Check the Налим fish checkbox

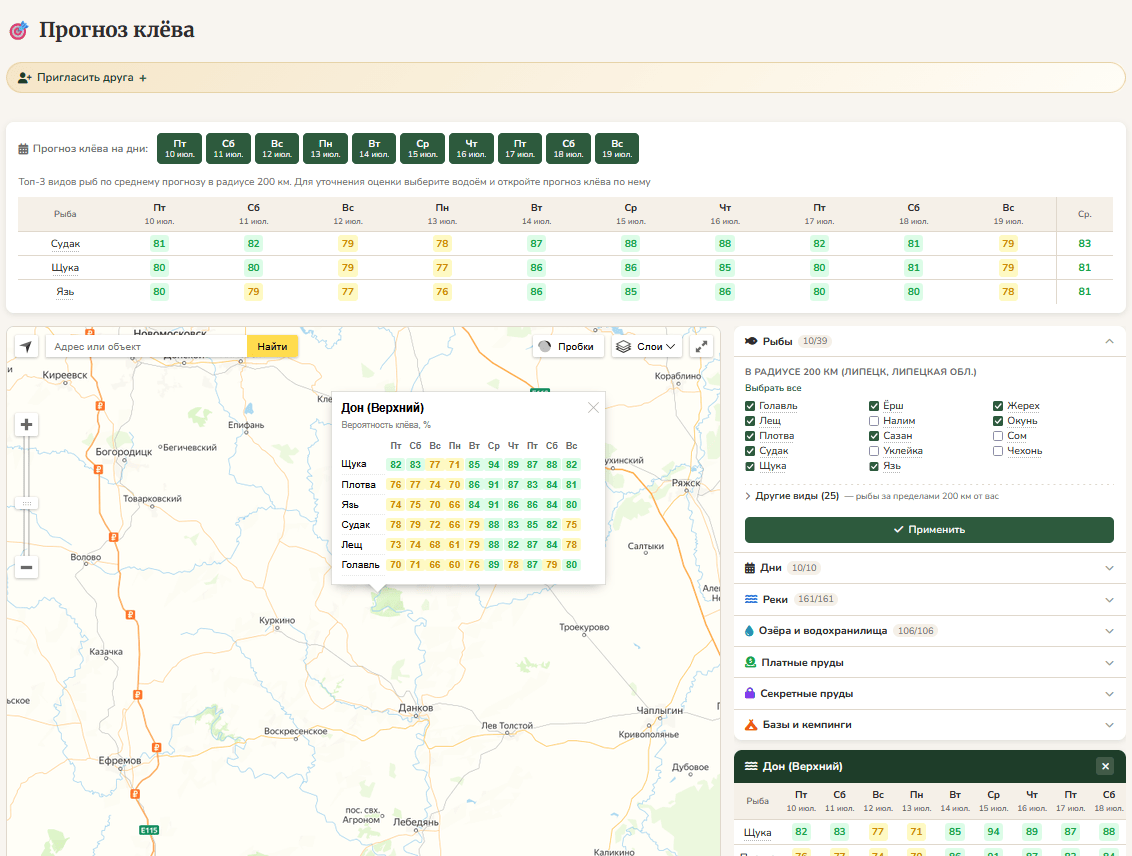pyautogui.click(x=874, y=421)
